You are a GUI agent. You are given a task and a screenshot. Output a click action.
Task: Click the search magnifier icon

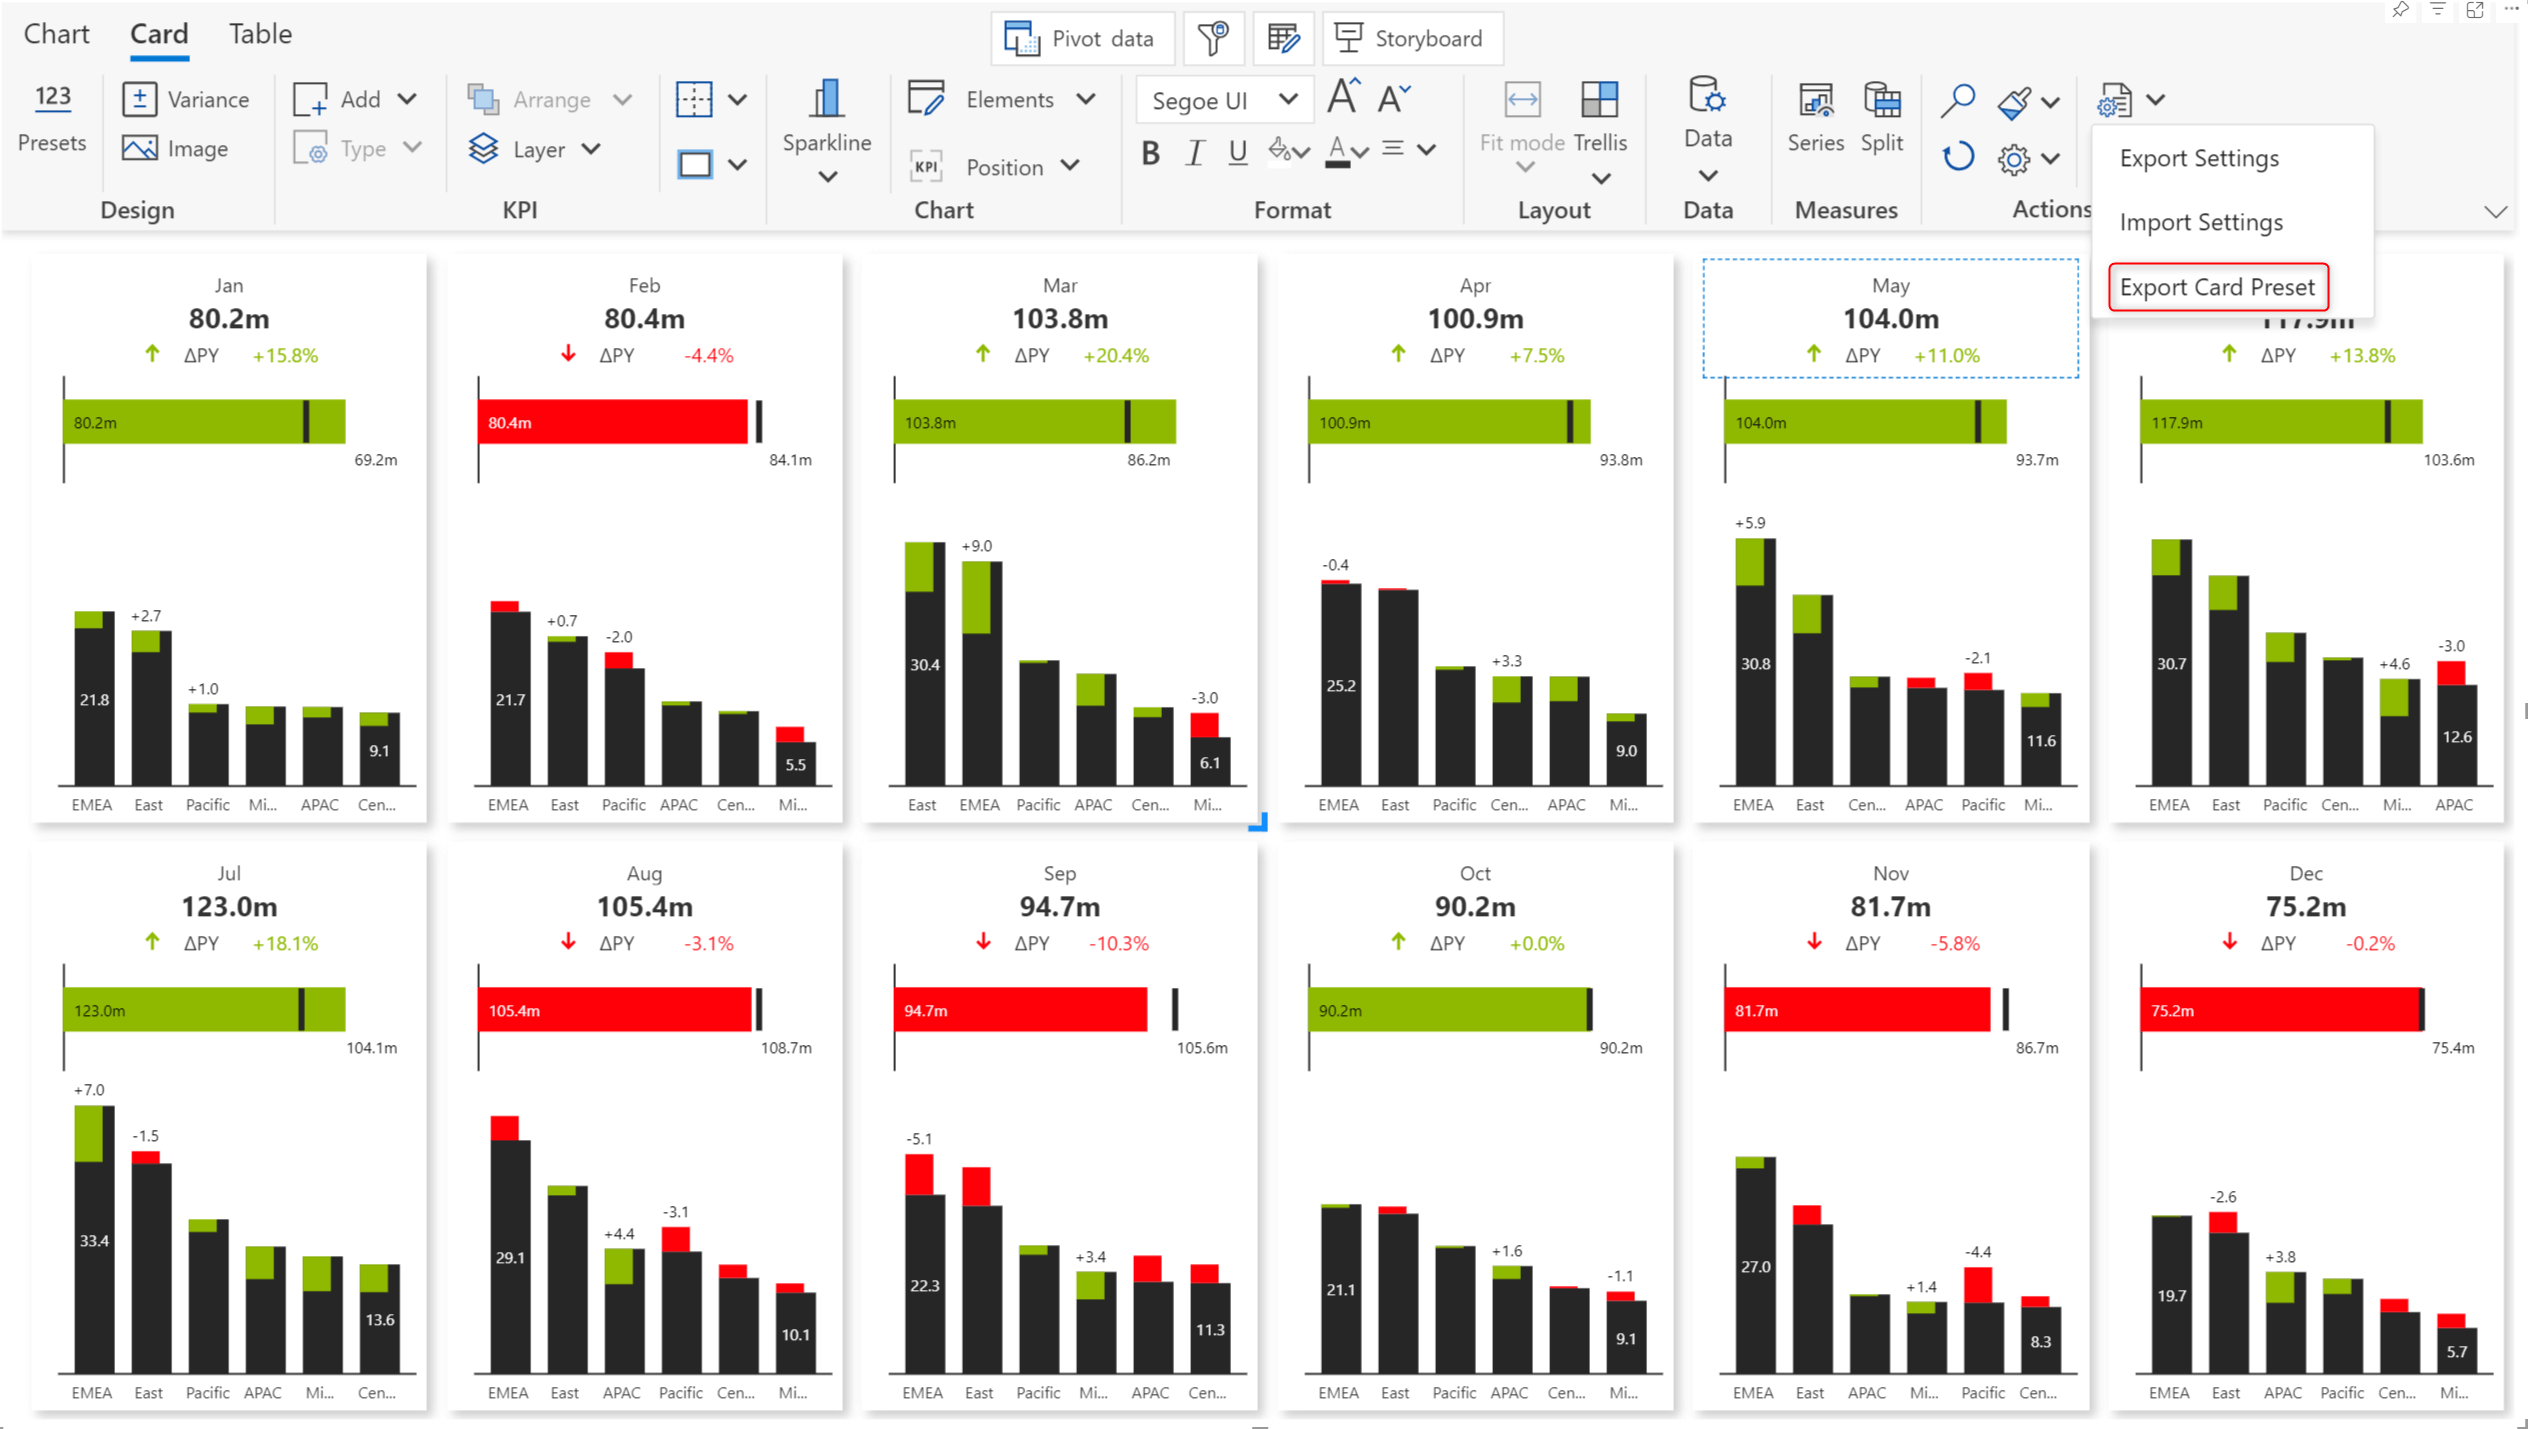tap(1958, 100)
